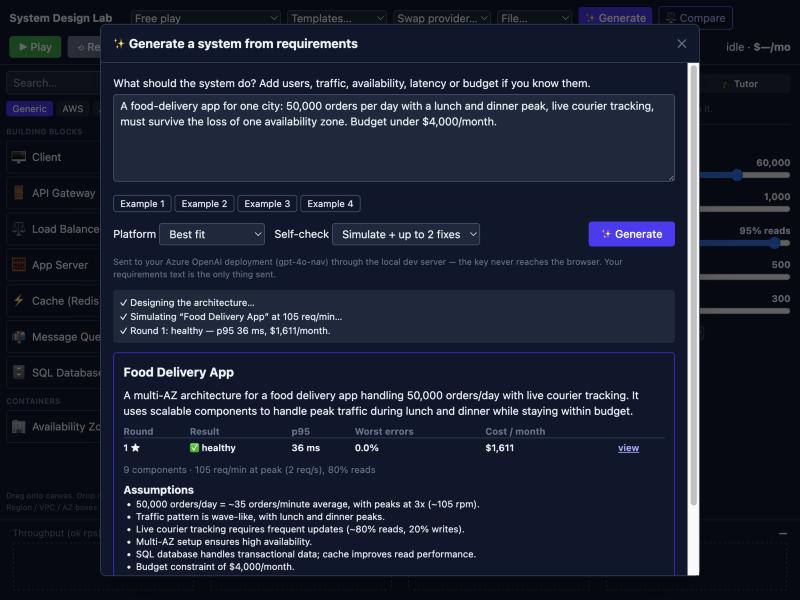Click the view link for round 1
Viewport: 800px width, 600px height.
pos(629,448)
